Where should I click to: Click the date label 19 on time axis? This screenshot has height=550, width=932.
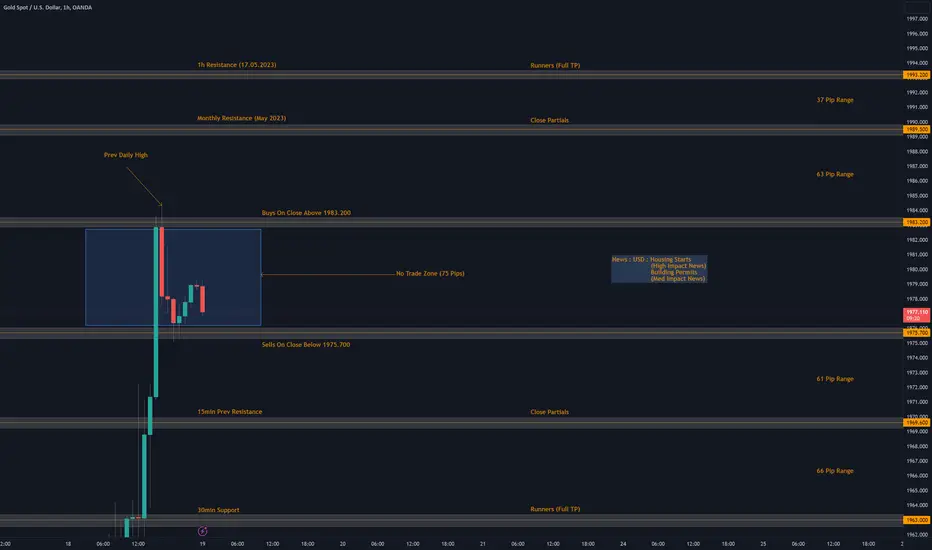pyautogui.click(x=202, y=543)
